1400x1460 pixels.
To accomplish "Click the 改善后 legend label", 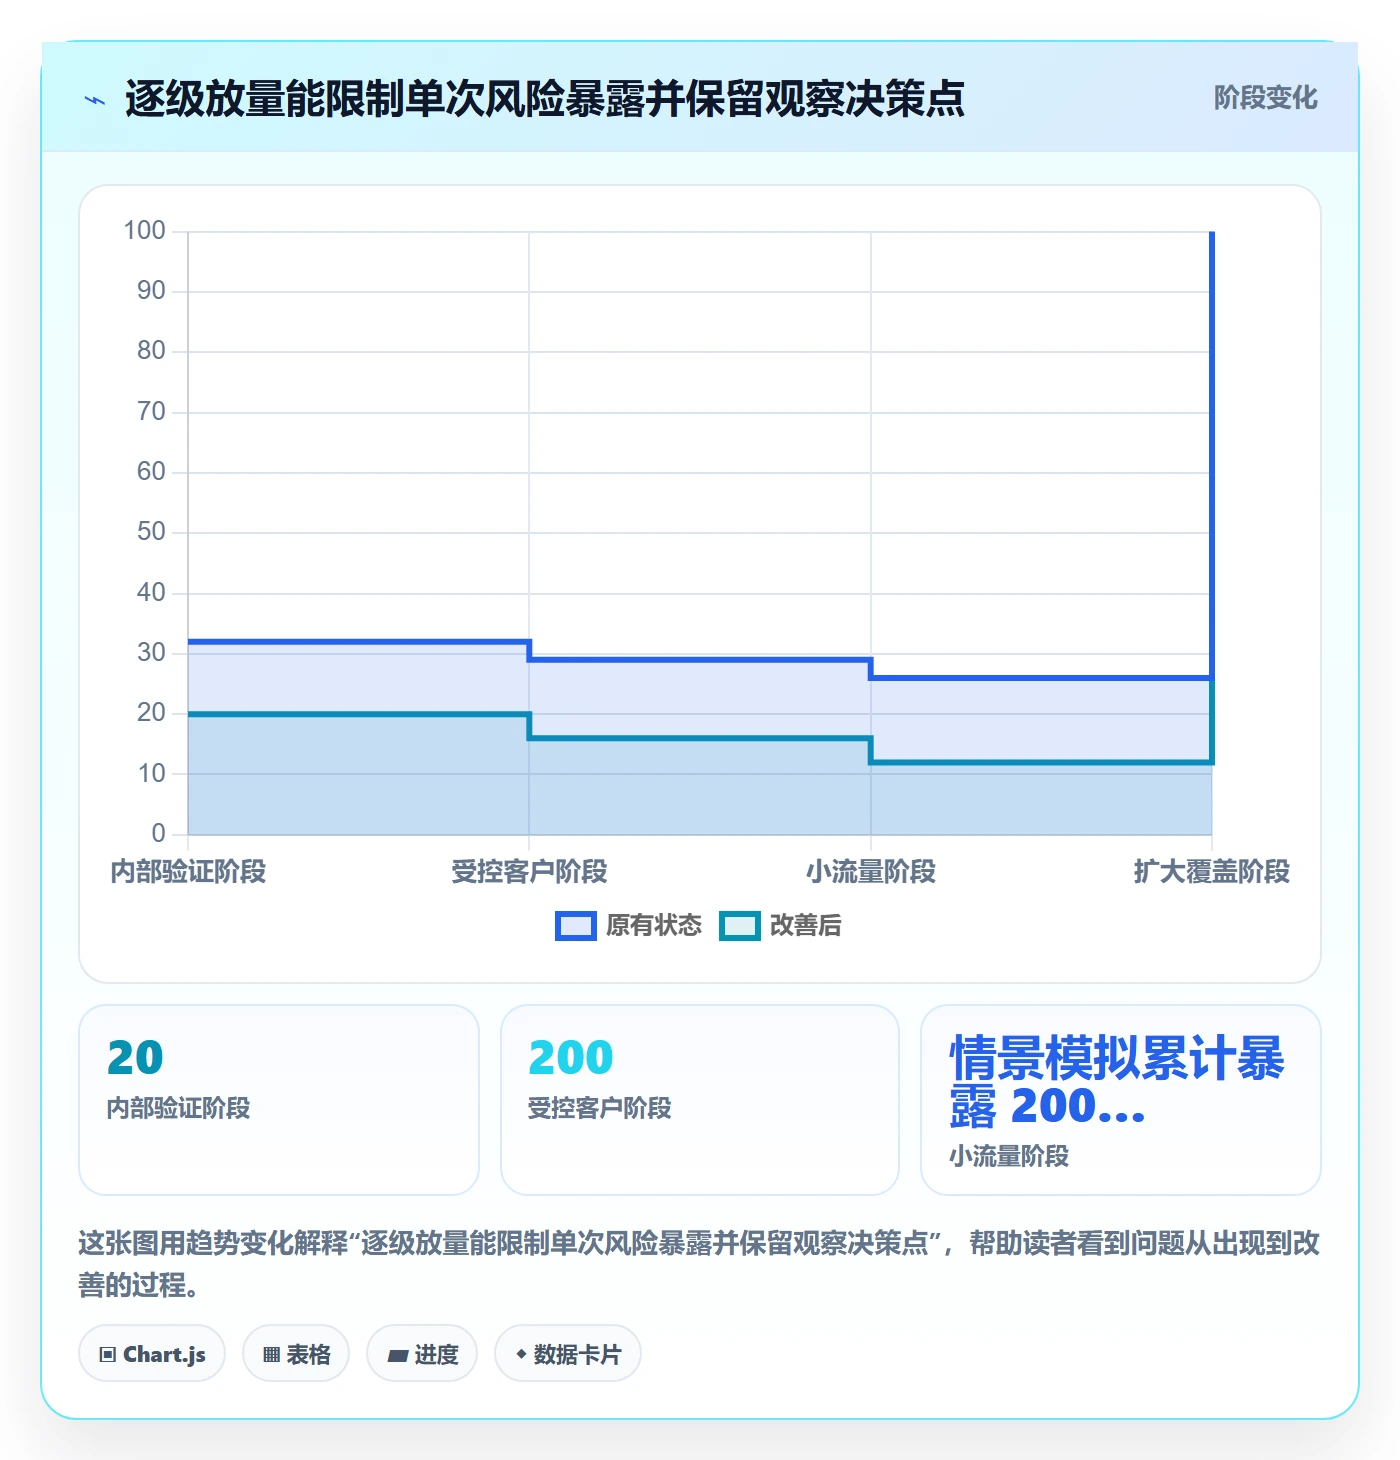I will click(x=805, y=926).
